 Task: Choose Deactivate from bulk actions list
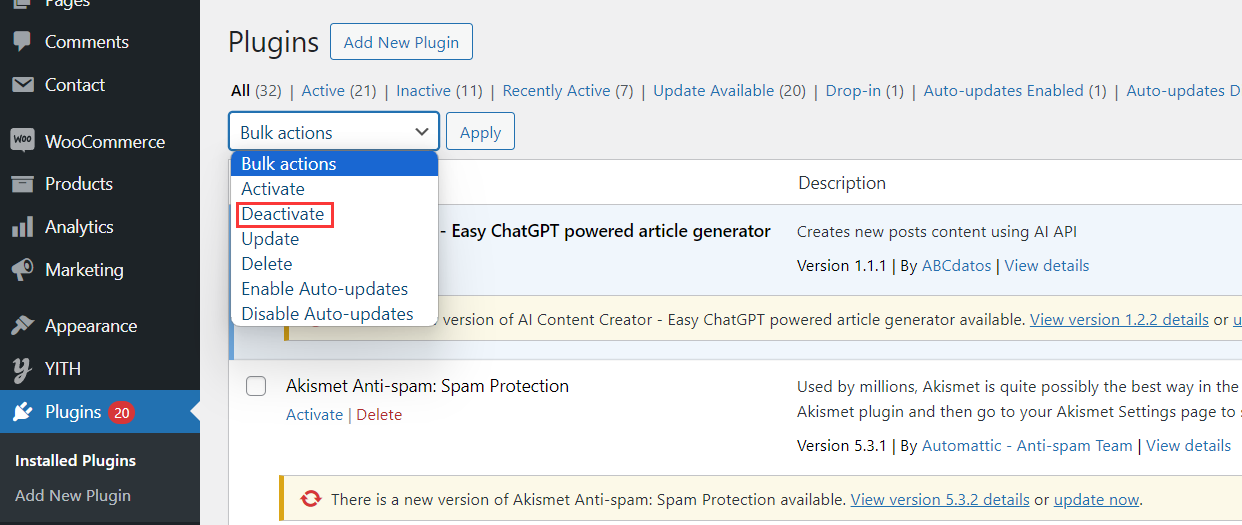click(283, 214)
